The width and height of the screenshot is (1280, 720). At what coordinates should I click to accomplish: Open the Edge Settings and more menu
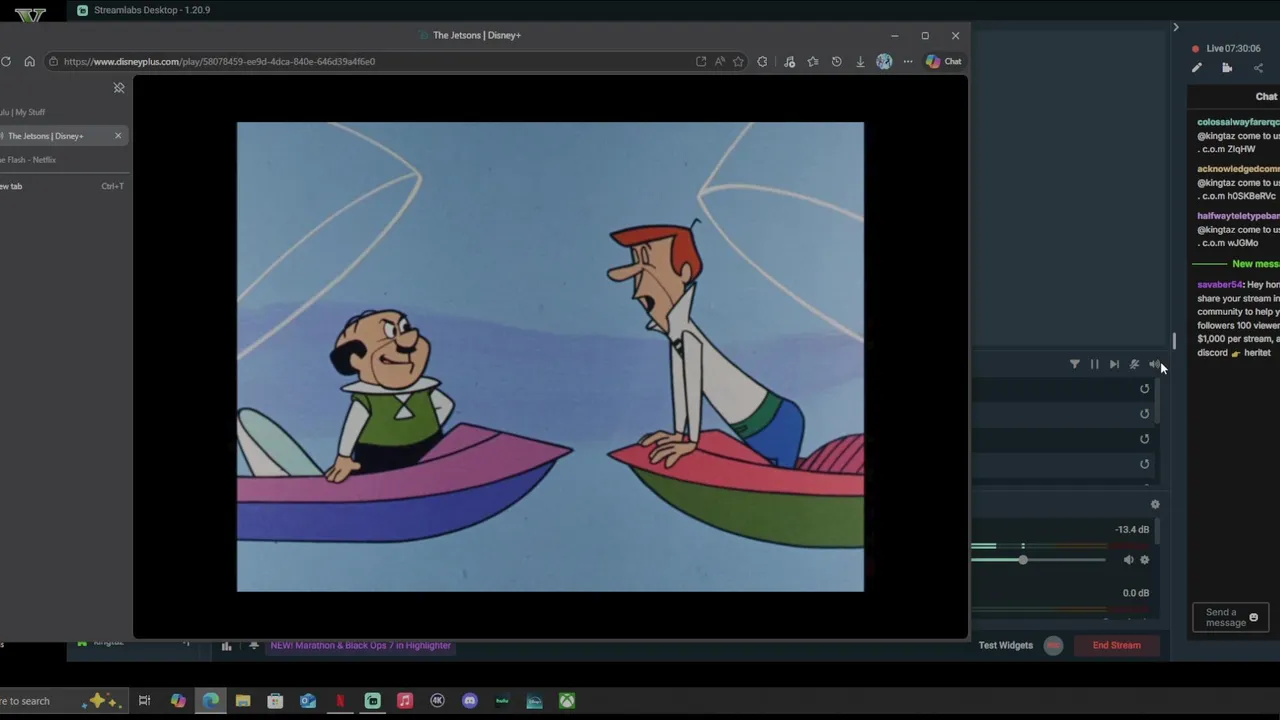pyautogui.click(x=908, y=61)
